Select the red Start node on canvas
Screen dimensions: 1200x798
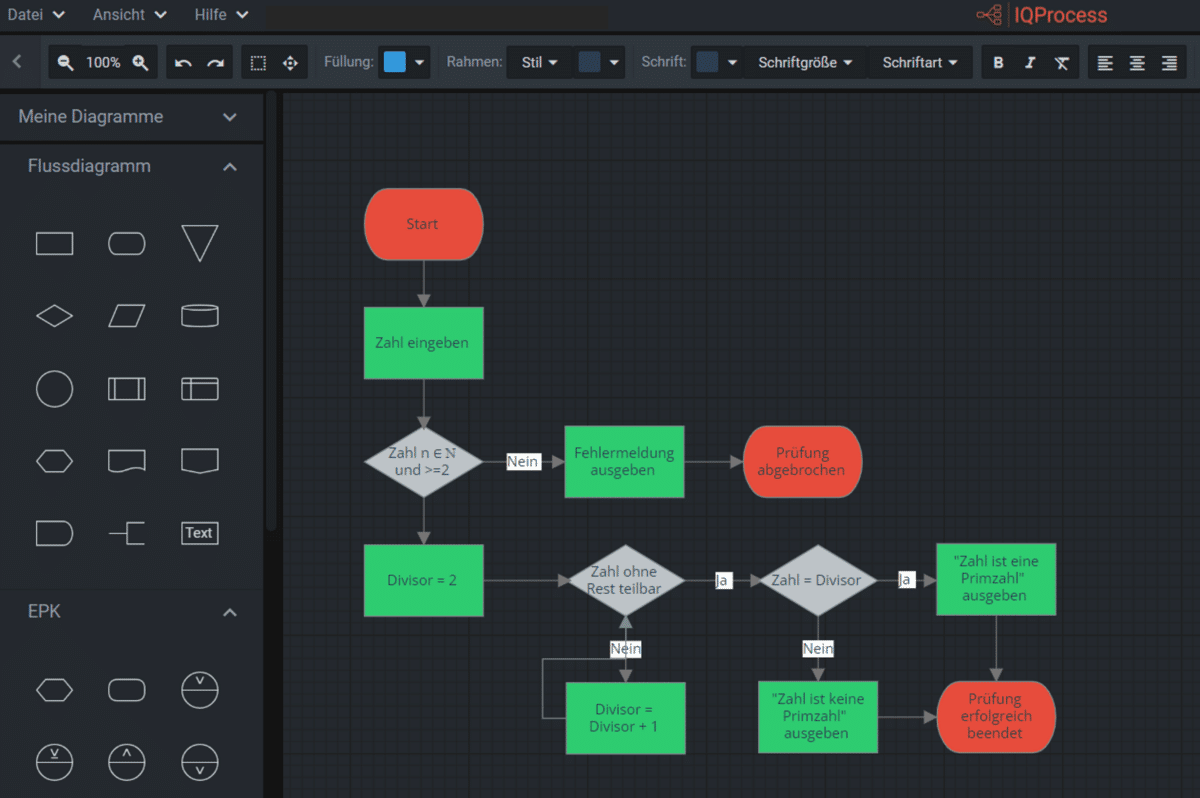(x=423, y=224)
